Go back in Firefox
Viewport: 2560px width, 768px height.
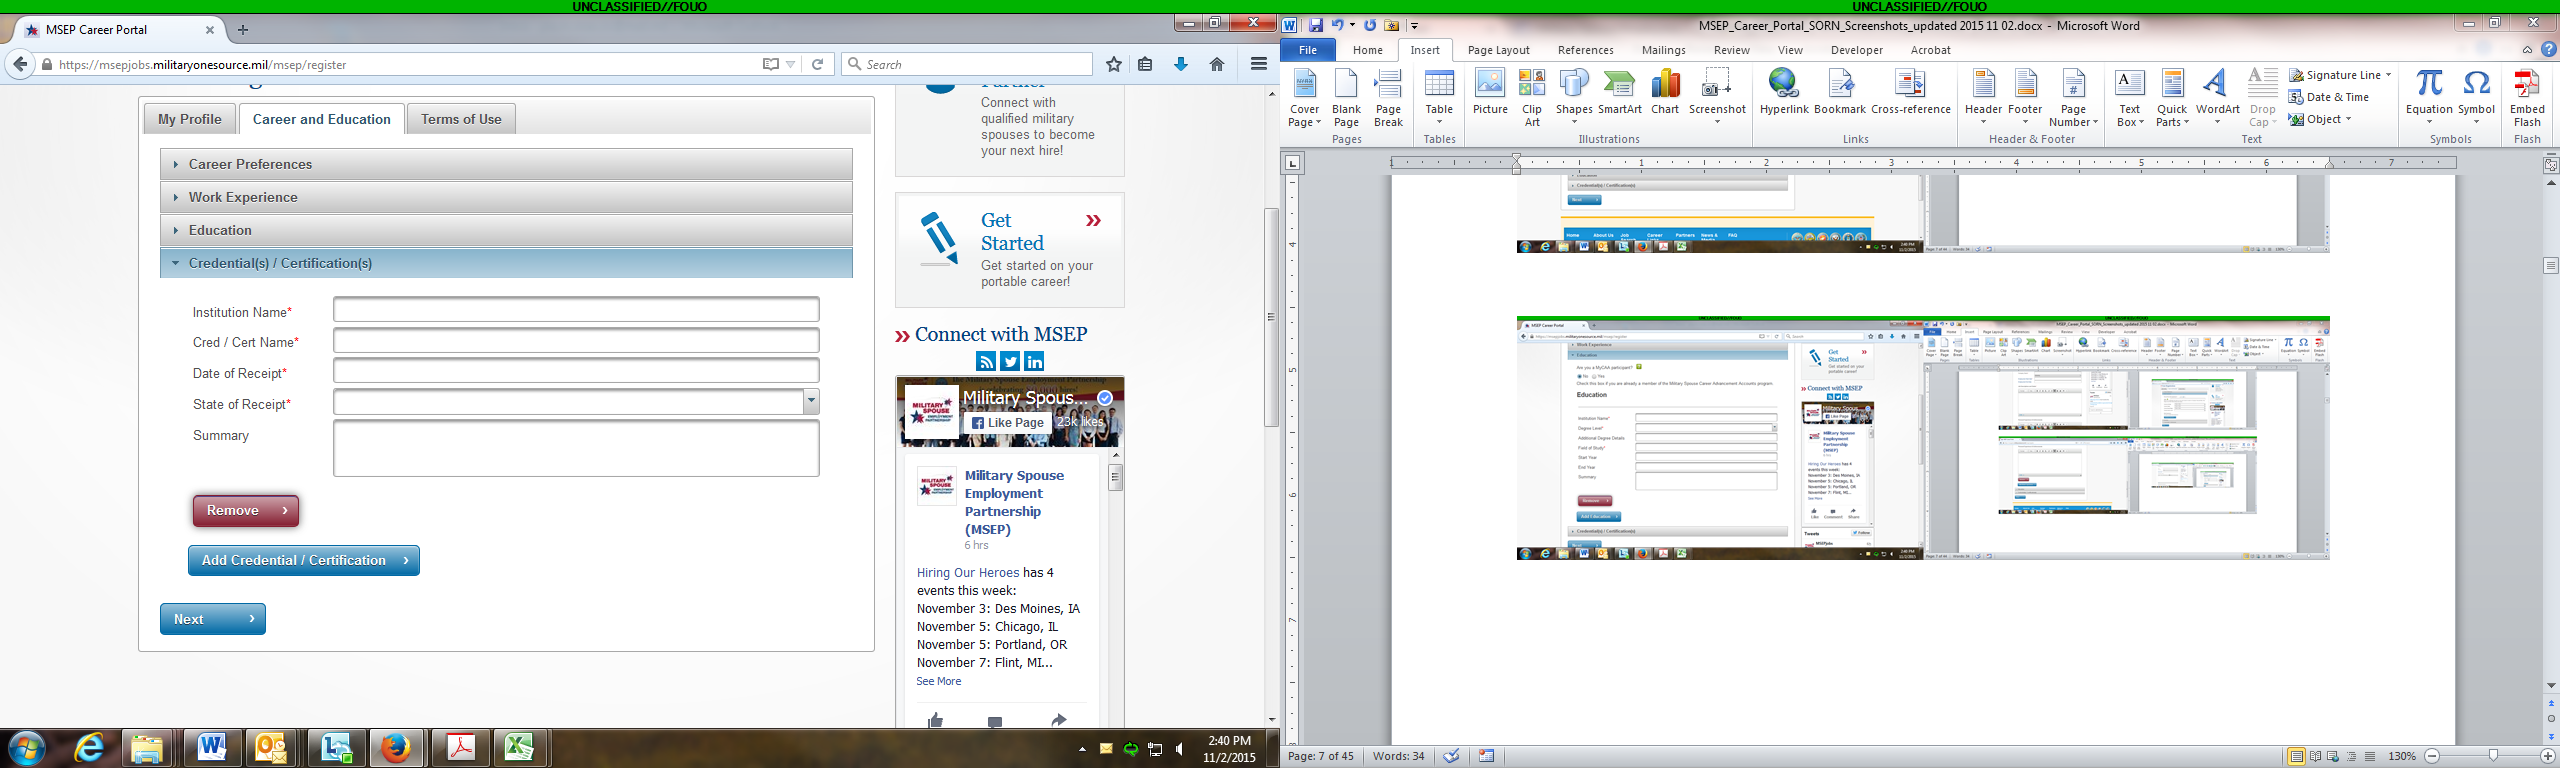tap(20, 64)
